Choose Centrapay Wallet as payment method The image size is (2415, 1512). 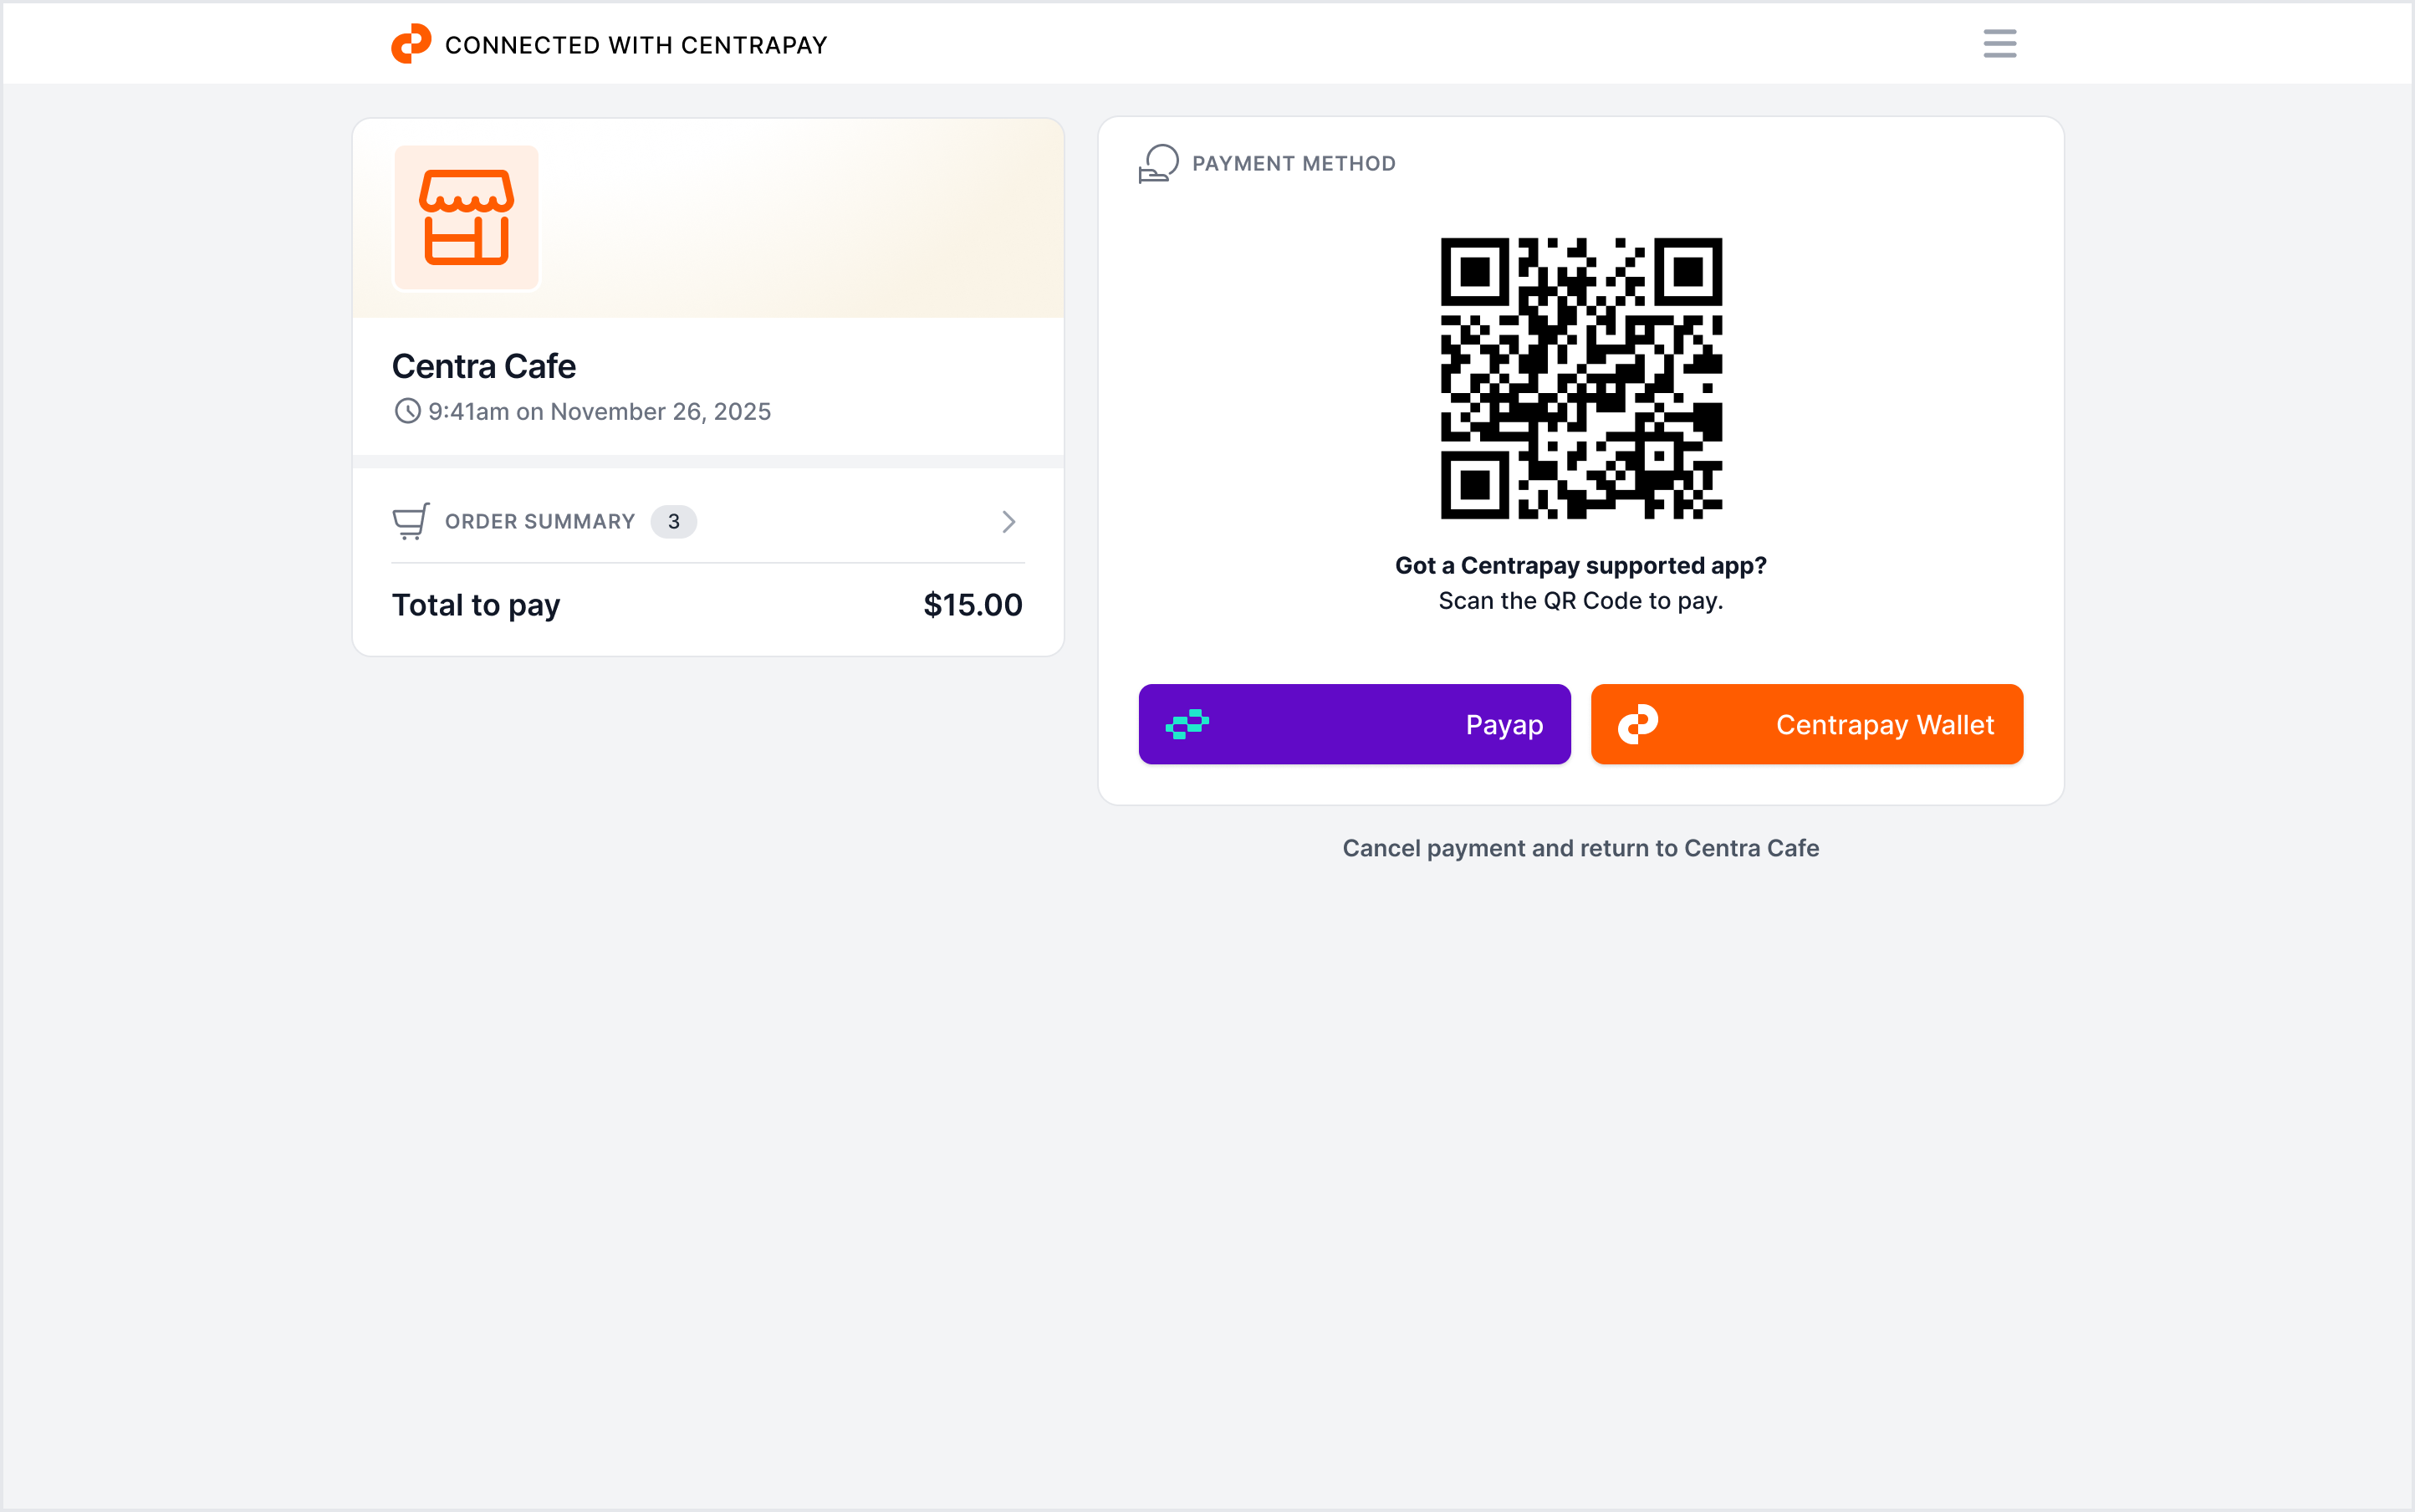coord(1806,724)
